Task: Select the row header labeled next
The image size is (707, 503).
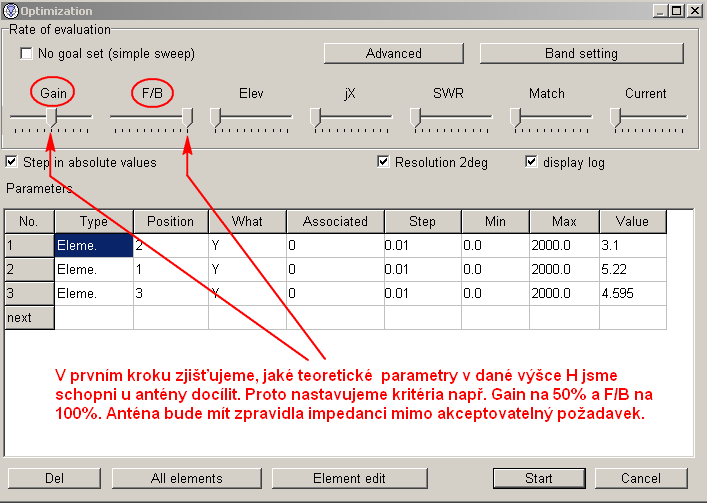Action: pos(29,317)
